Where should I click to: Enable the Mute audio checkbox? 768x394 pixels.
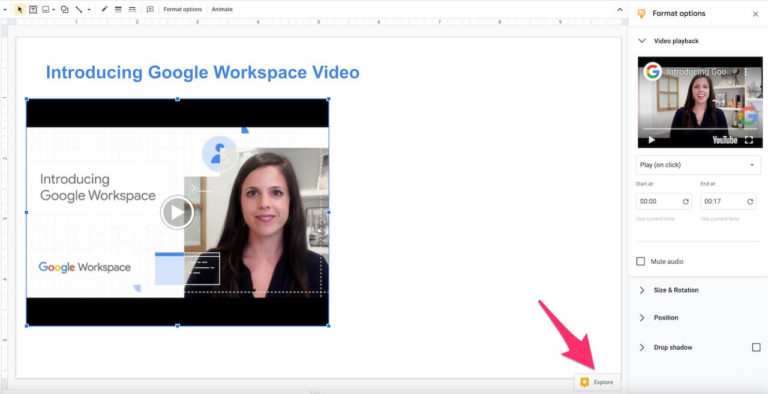point(641,261)
